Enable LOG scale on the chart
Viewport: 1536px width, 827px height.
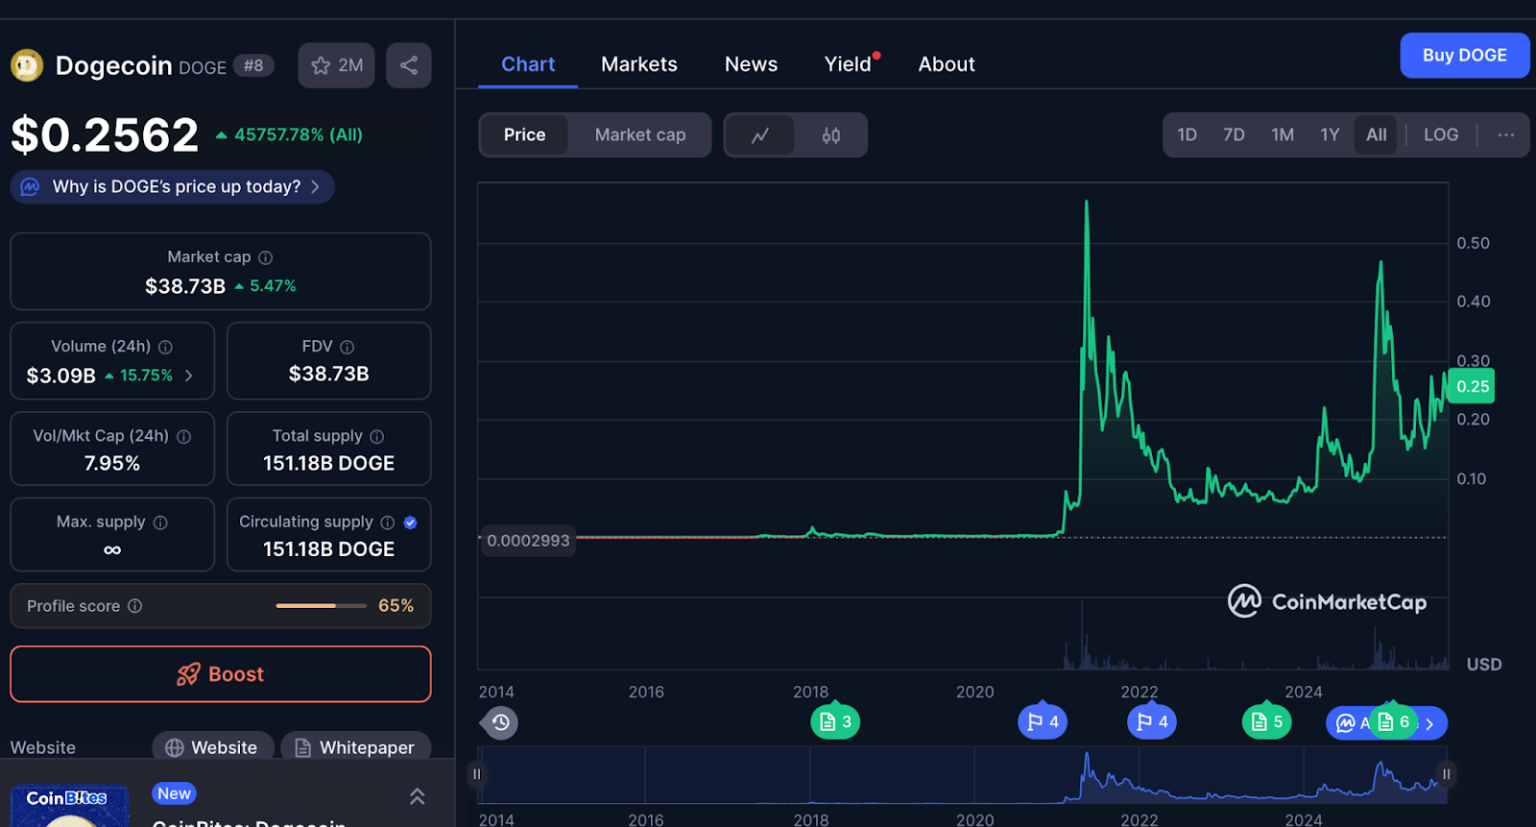click(x=1441, y=134)
